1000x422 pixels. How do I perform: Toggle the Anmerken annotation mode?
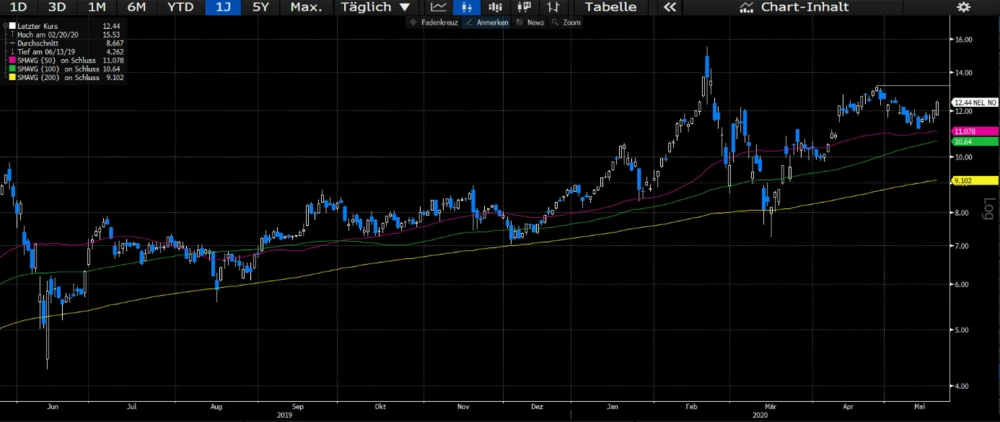pyautogui.click(x=489, y=21)
